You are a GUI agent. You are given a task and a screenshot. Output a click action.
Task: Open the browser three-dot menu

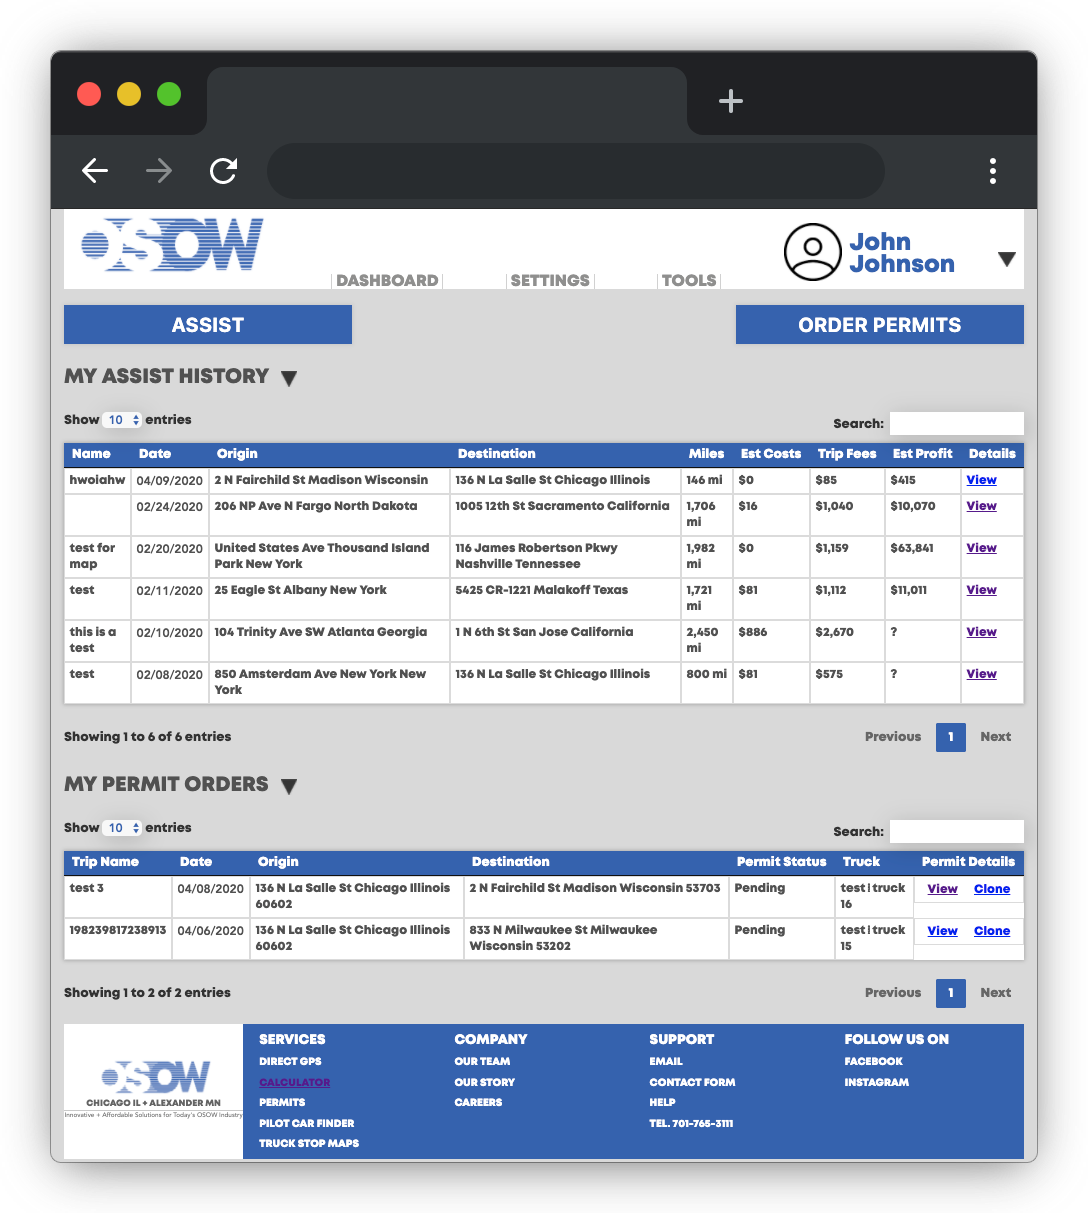click(x=993, y=171)
